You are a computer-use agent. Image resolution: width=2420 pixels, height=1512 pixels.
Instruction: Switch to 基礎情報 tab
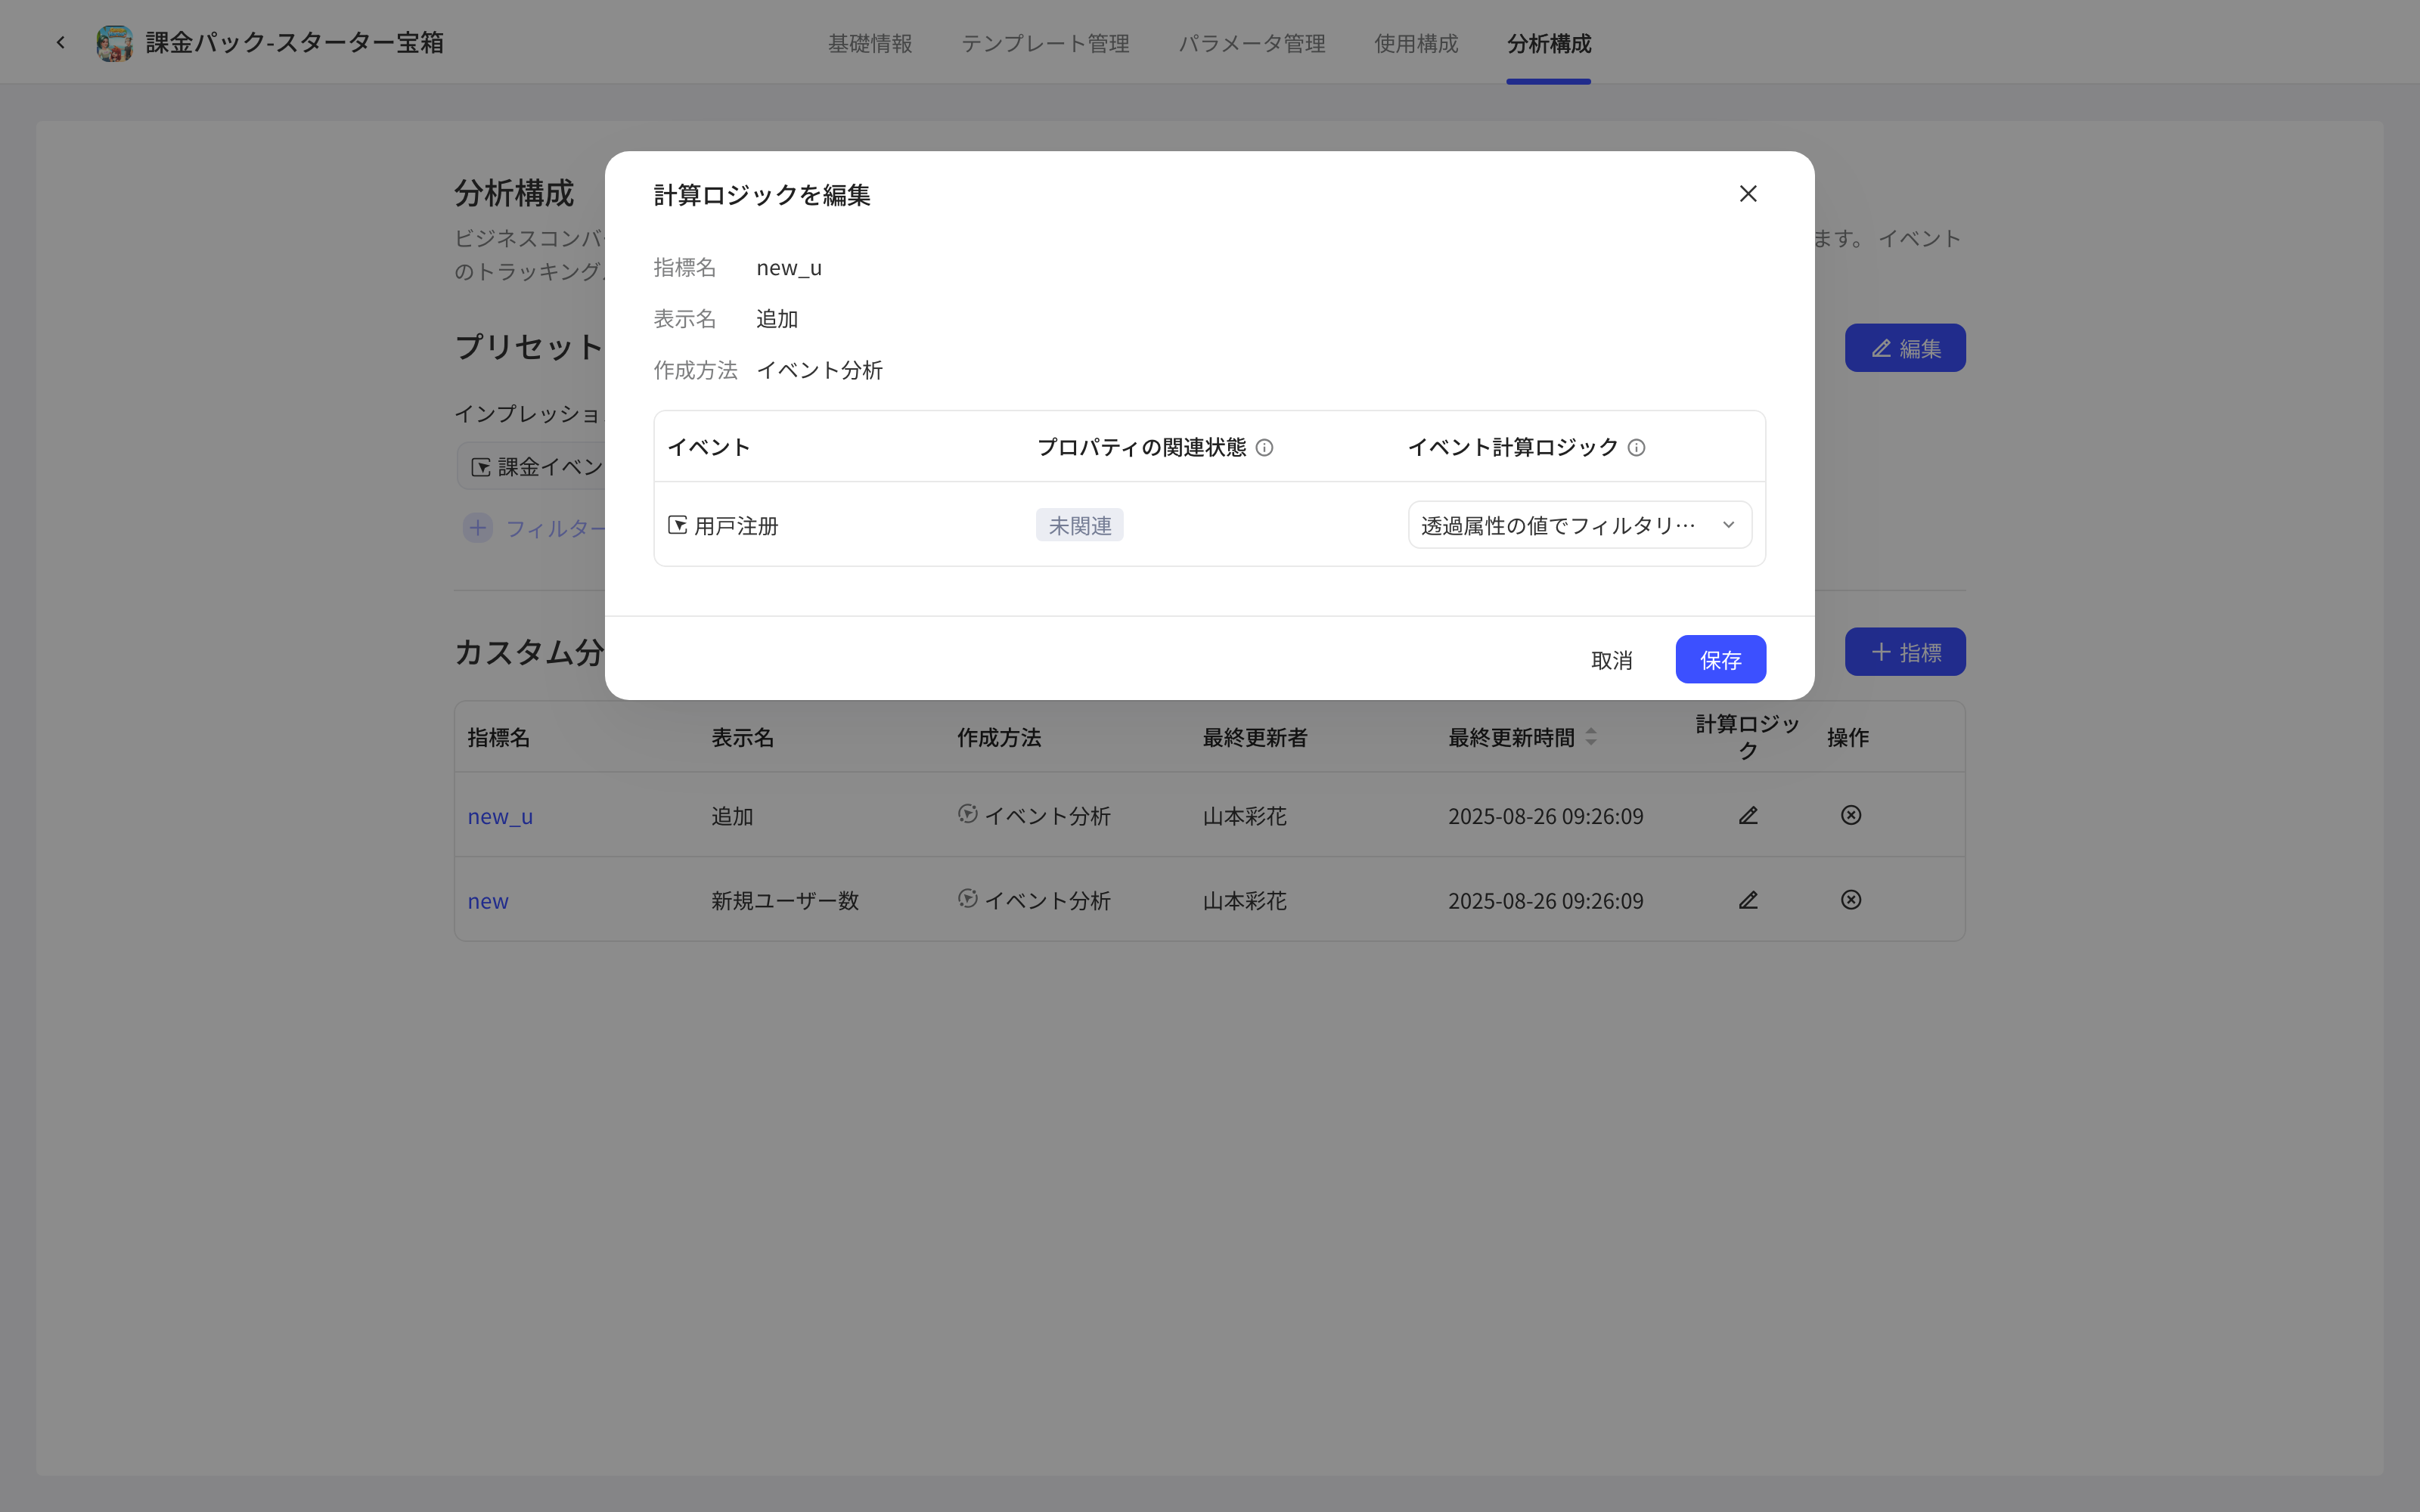tap(870, 43)
